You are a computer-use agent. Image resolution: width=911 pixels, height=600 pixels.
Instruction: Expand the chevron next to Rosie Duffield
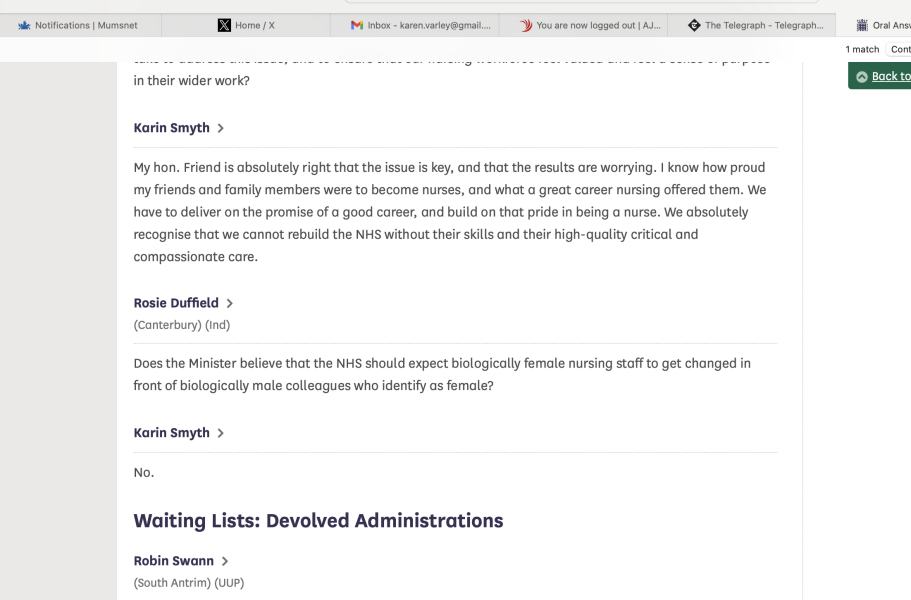(230, 303)
